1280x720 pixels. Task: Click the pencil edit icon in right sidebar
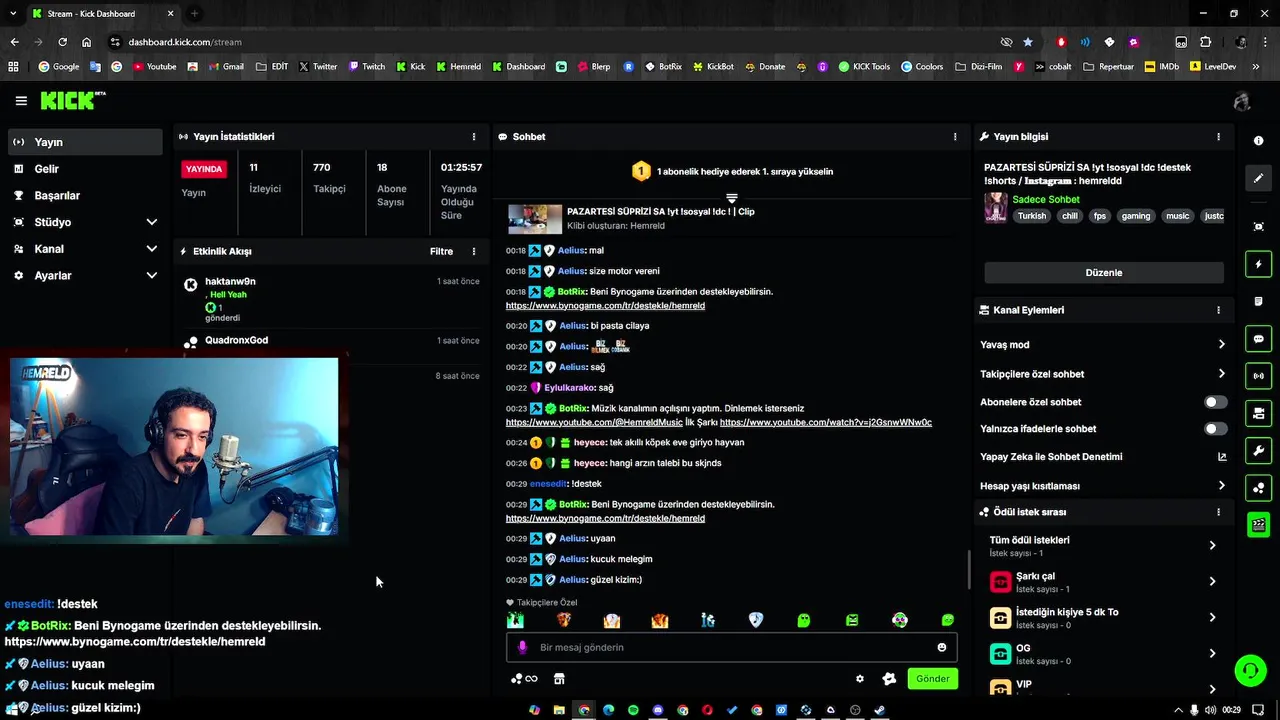pos(1258,178)
